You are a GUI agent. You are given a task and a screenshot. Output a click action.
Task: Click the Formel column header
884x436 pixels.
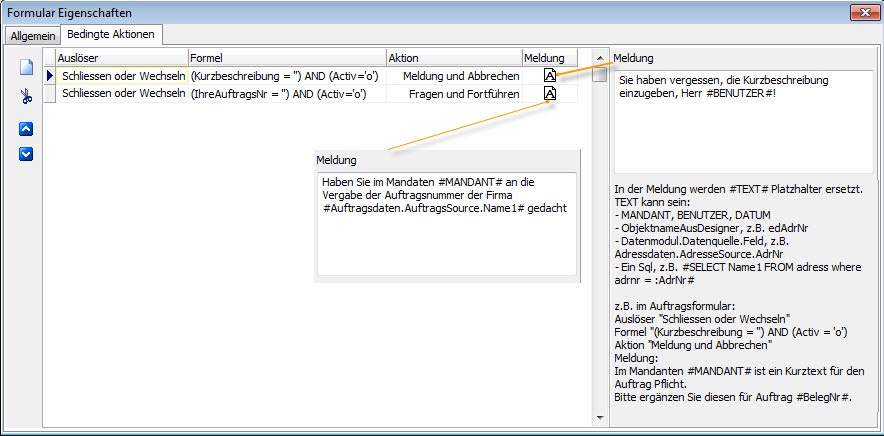click(285, 58)
